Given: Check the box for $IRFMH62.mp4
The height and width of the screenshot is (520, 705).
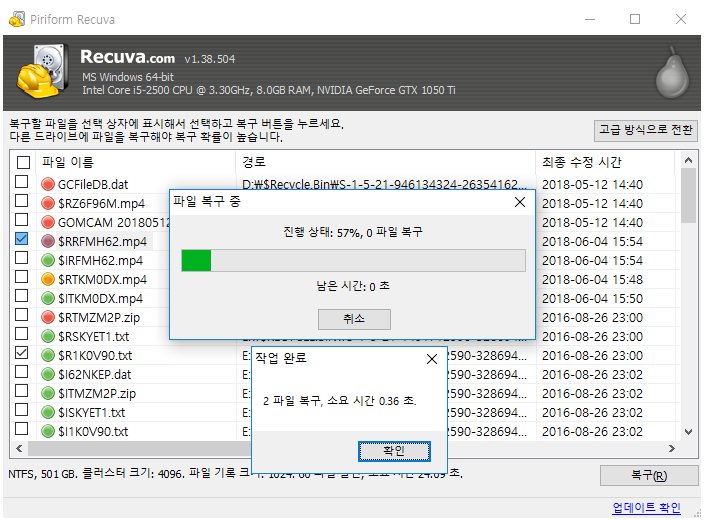Looking at the screenshot, I should tap(22, 258).
